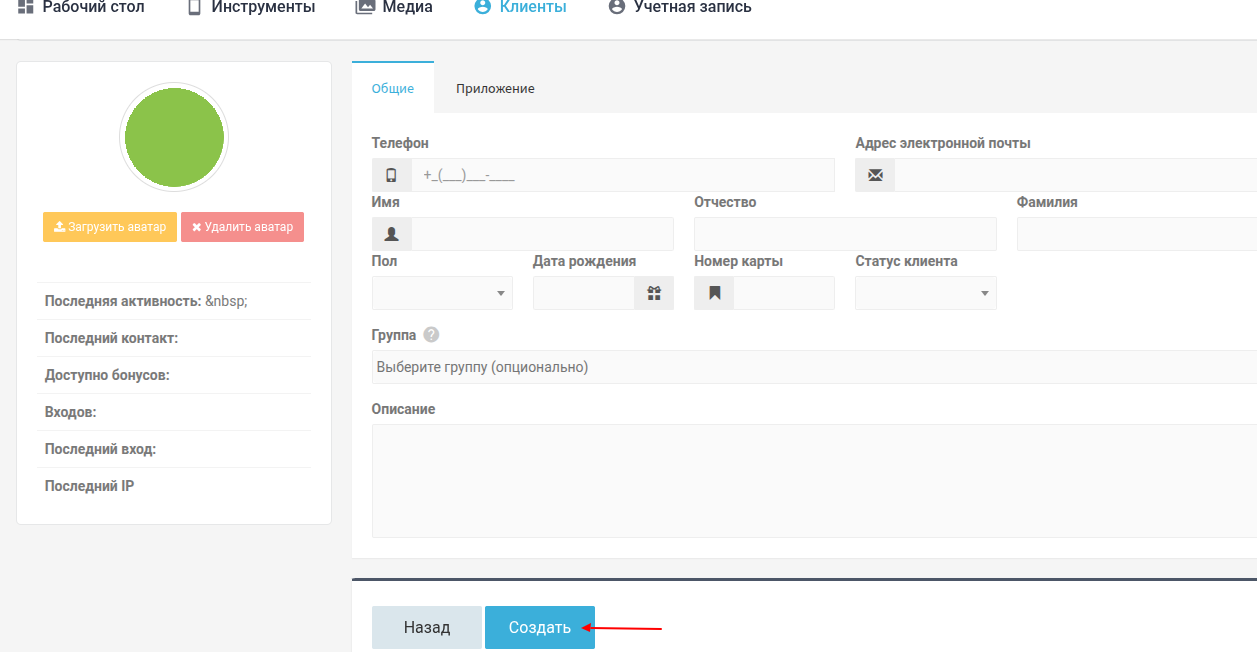Click the Последний IP label
Screen dimensions: 1257x652
coord(89,486)
